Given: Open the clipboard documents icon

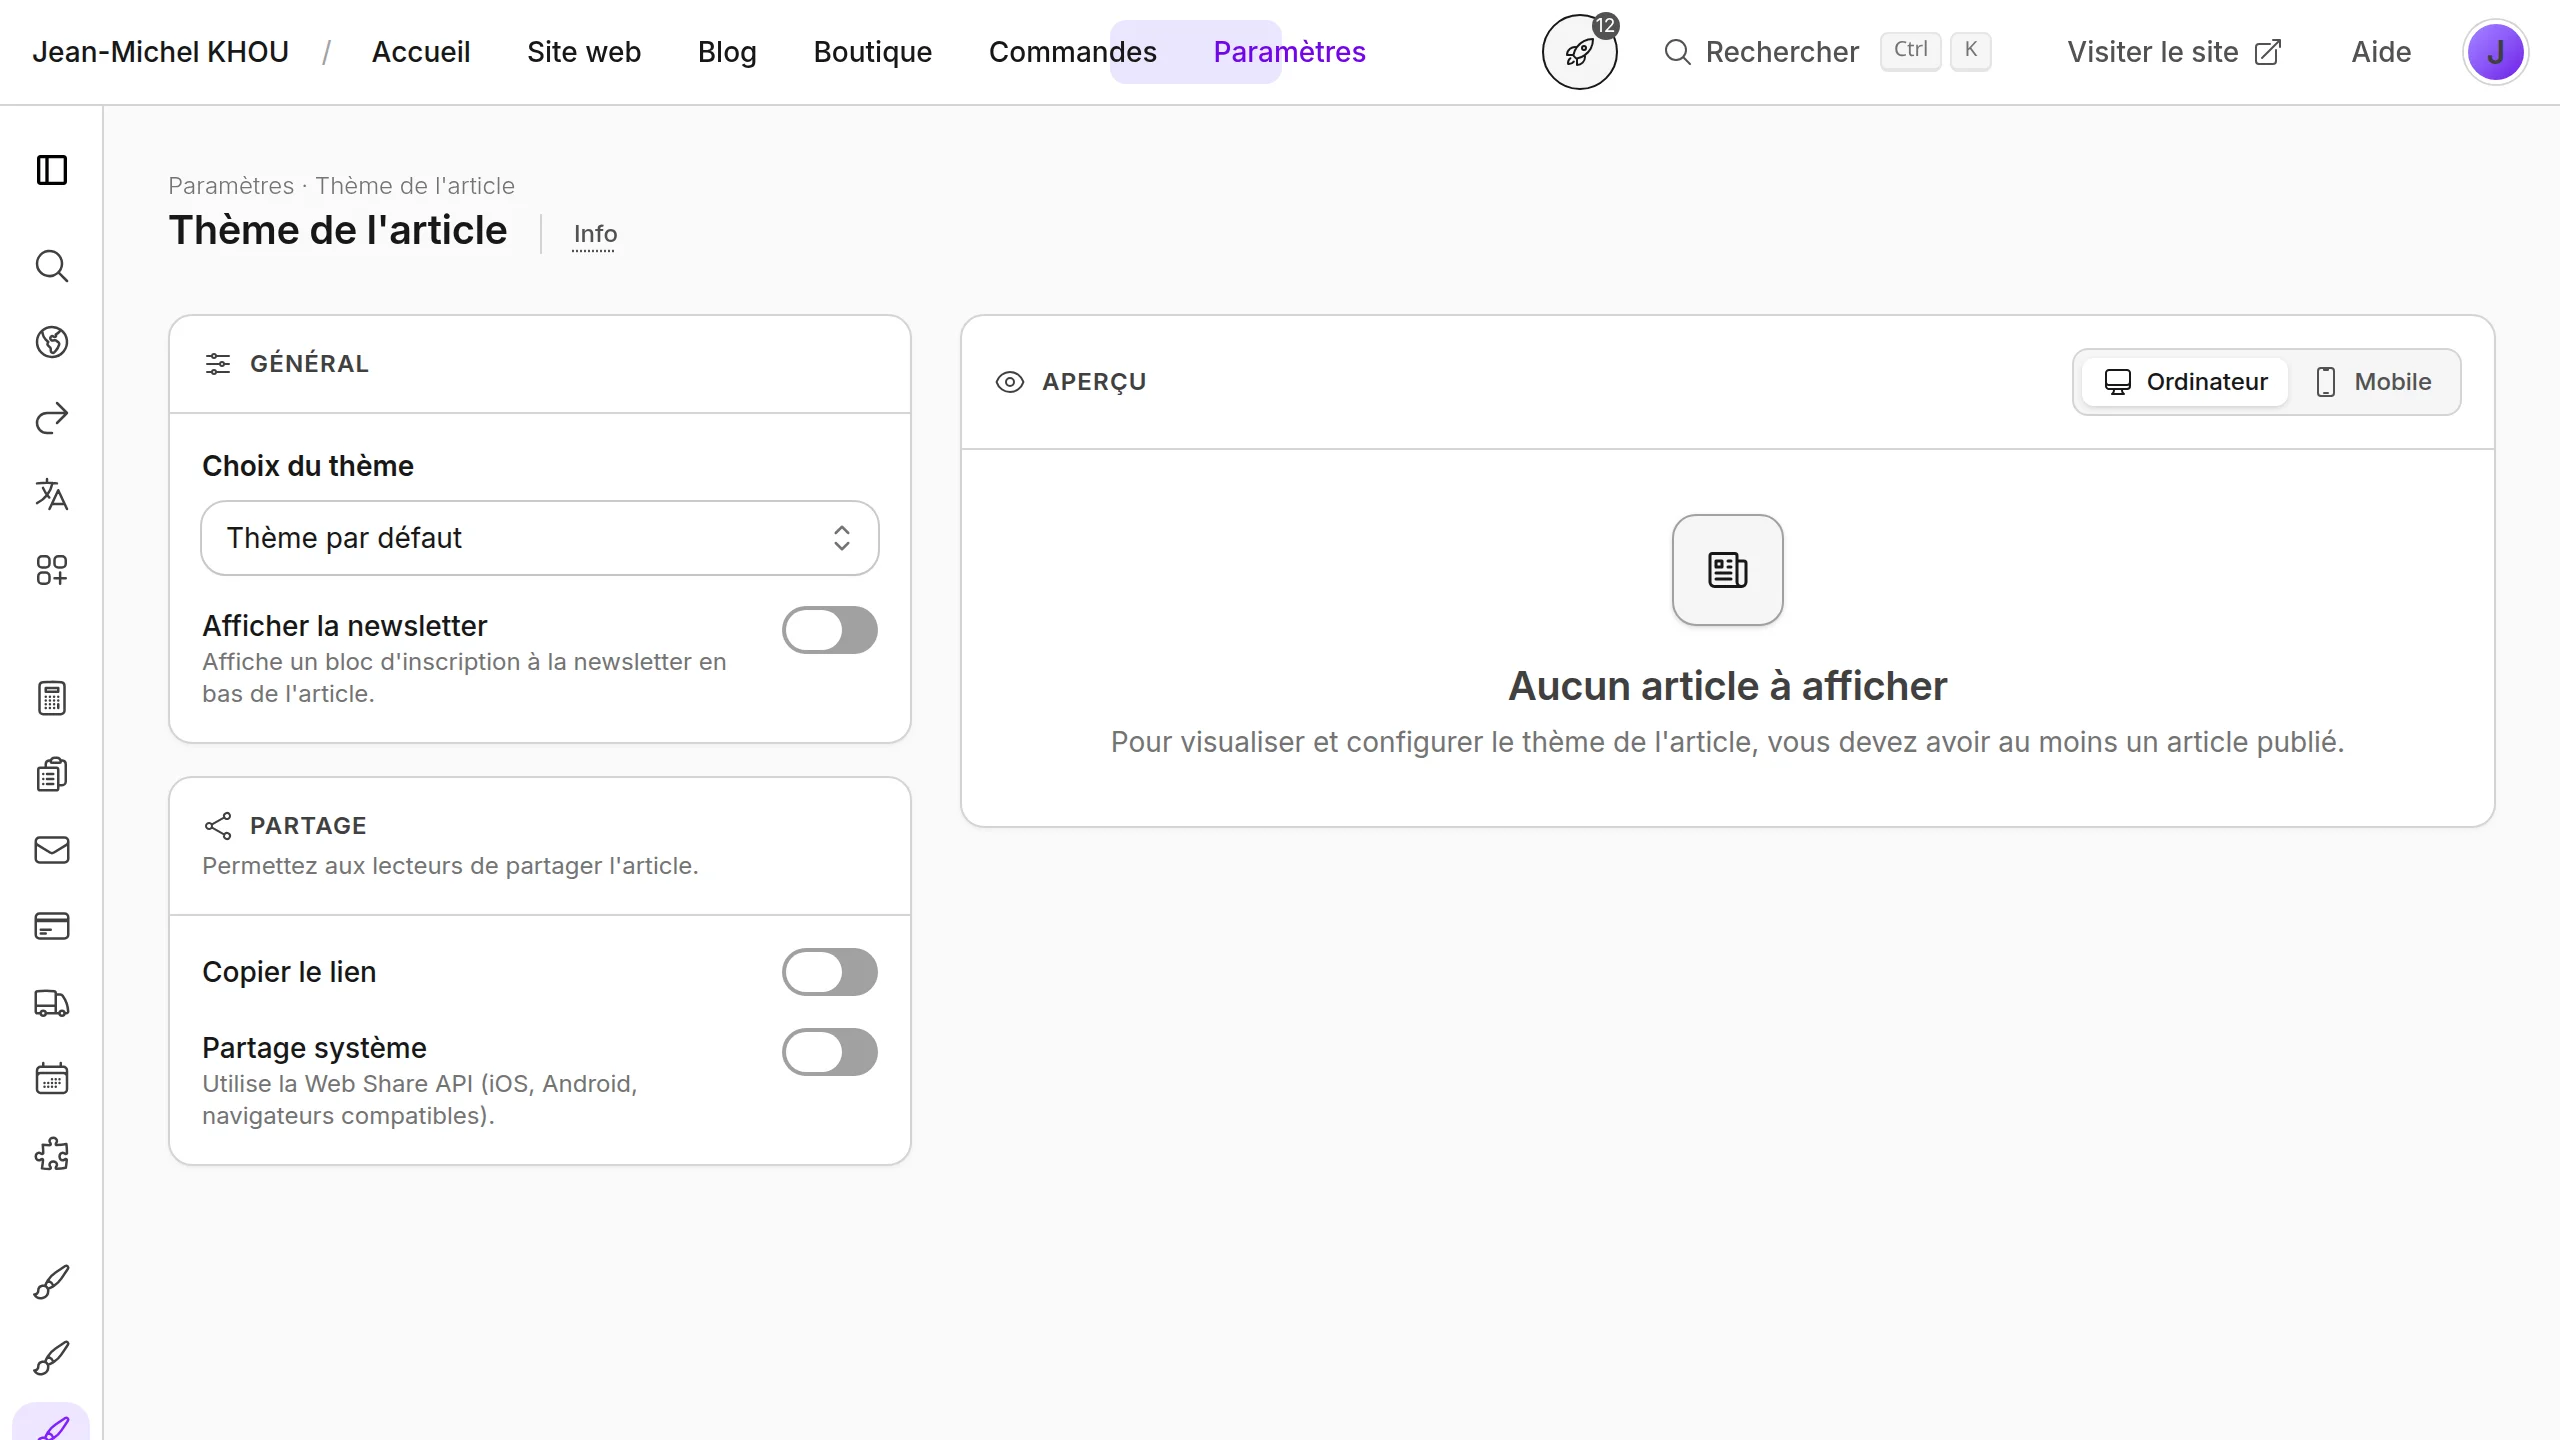Looking at the screenshot, I should pos(52,774).
